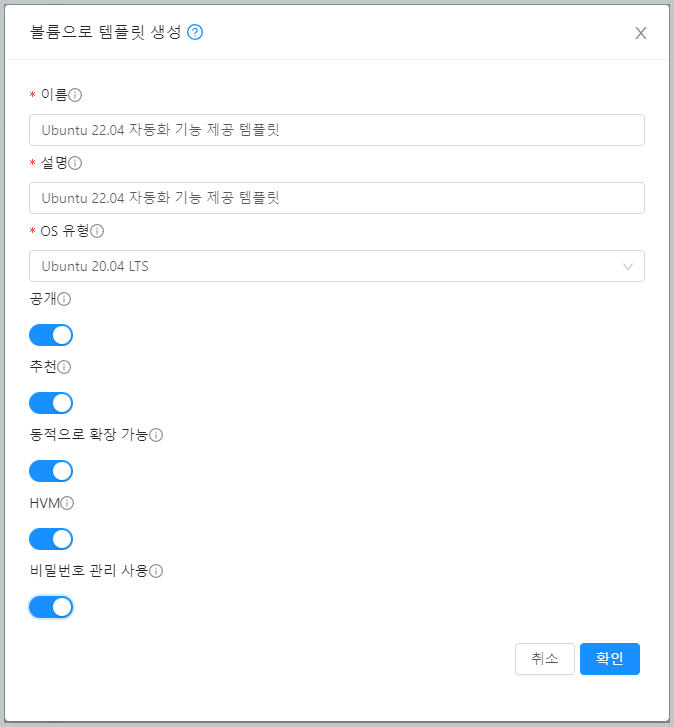Screen dimensions: 674x727
Task: Open the OS 유형 dropdown showing Ubuntu 20.04 LTS
Action: tap(320, 266)
